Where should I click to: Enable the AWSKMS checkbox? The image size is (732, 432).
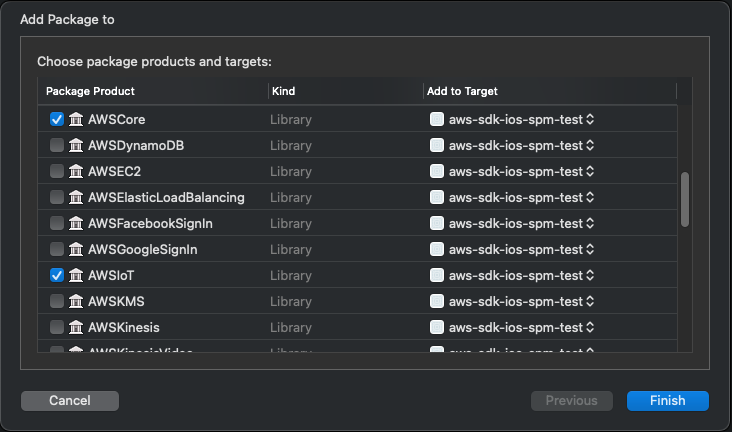pos(57,301)
